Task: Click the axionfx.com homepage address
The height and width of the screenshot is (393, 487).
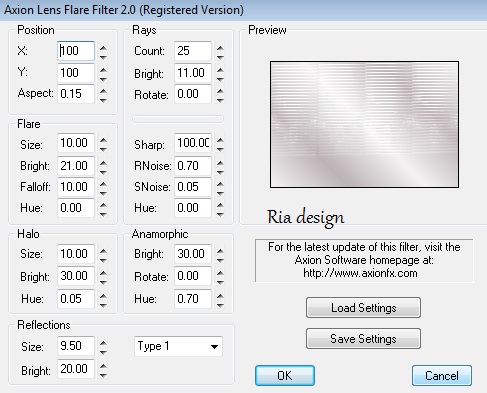Action: (360, 273)
